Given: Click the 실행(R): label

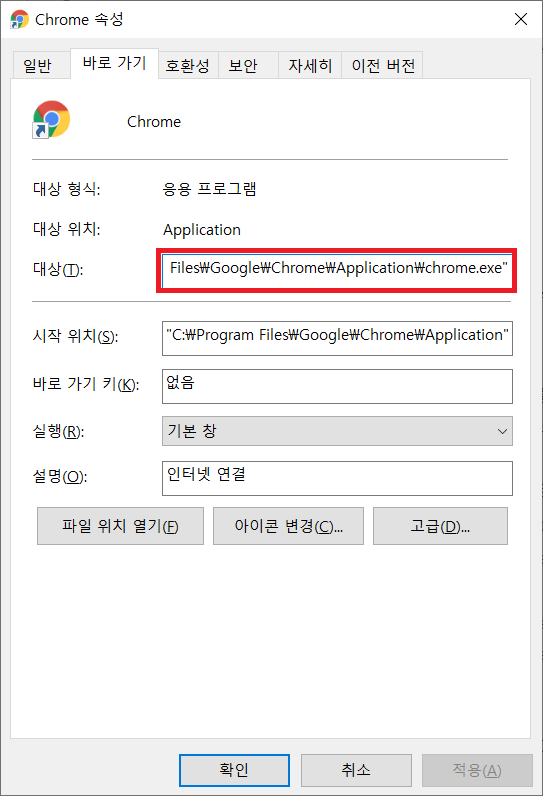Looking at the screenshot, I should pos(58,432).
